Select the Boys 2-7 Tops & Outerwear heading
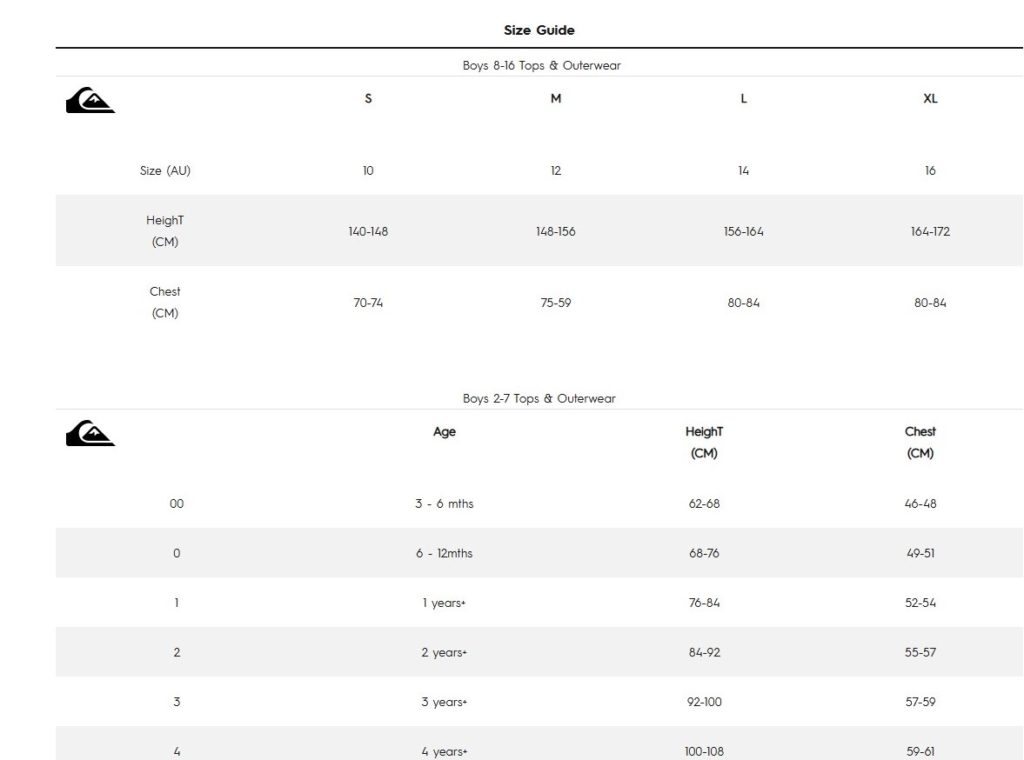This screenshot has width=1024, height=760. (540, 399)
